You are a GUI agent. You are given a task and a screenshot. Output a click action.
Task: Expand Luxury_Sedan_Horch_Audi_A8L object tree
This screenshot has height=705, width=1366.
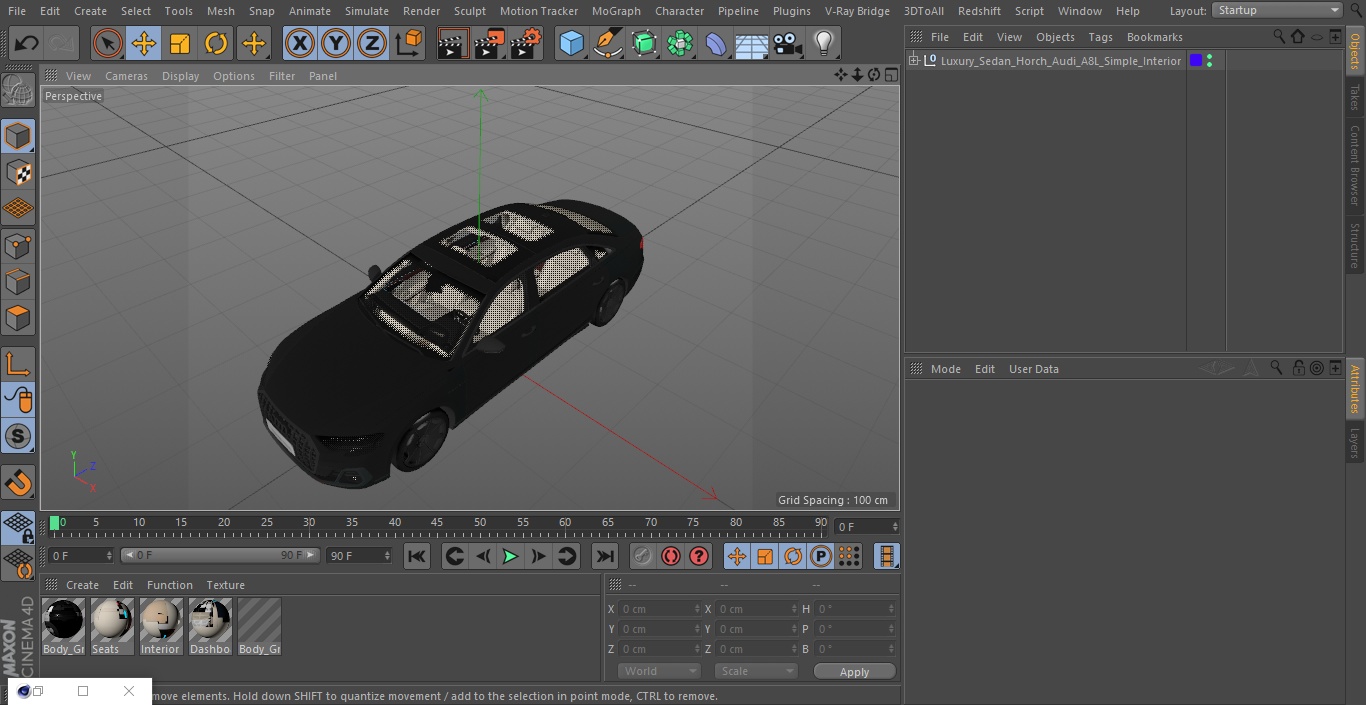point(914,61)
